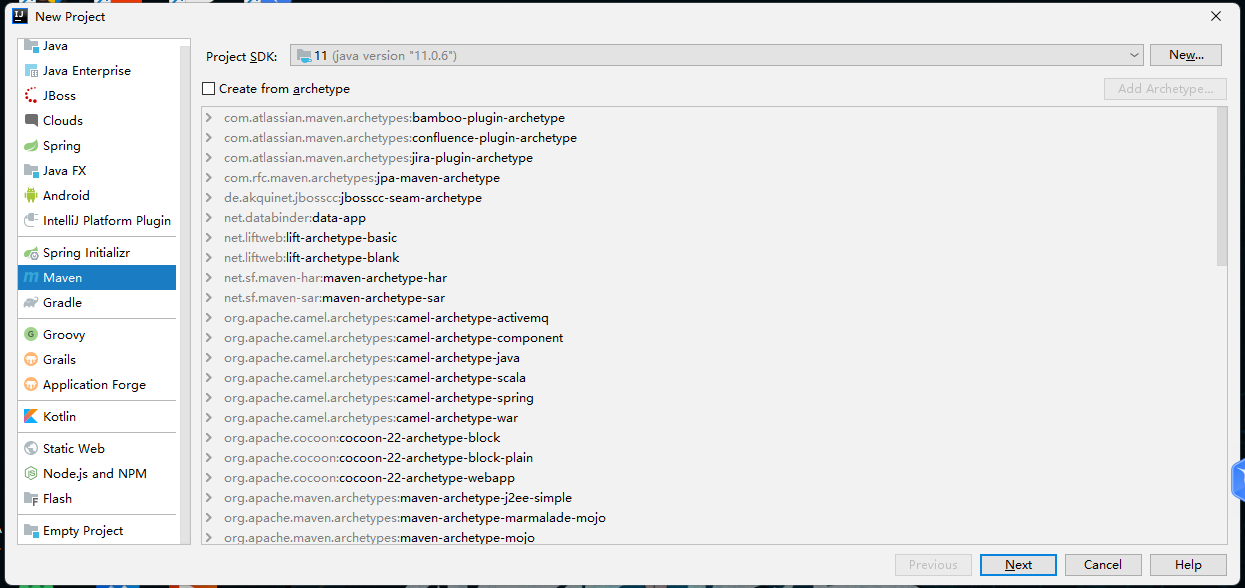Expand lift-archetype-blank entry
The width and height of the screenshot is (1245, 588).
point(209,258)
